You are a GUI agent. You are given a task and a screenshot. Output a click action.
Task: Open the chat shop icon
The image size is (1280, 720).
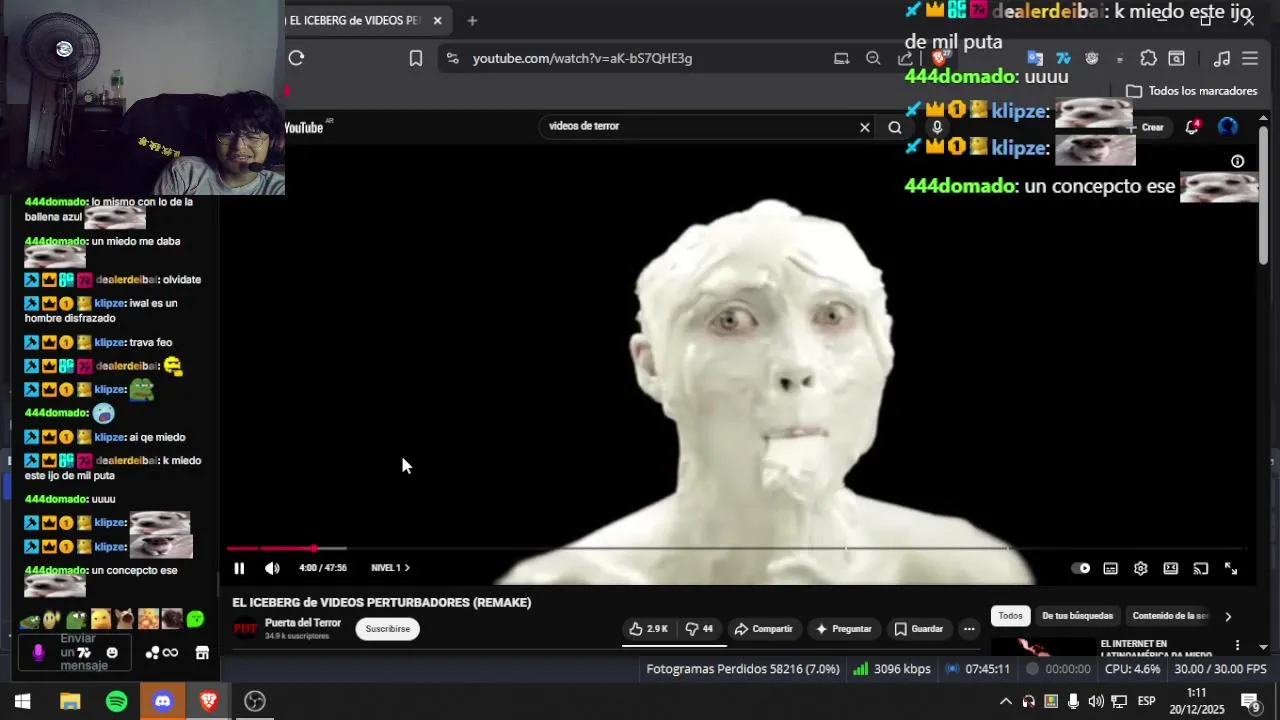tap(202, 653)
